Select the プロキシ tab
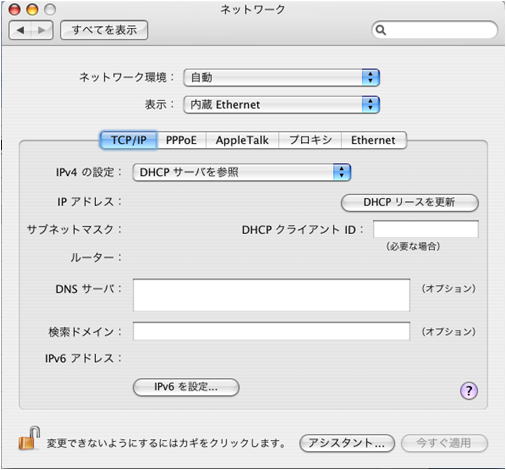Image resolution: width=506 pixels, height=470 pixels. (310, 140)
